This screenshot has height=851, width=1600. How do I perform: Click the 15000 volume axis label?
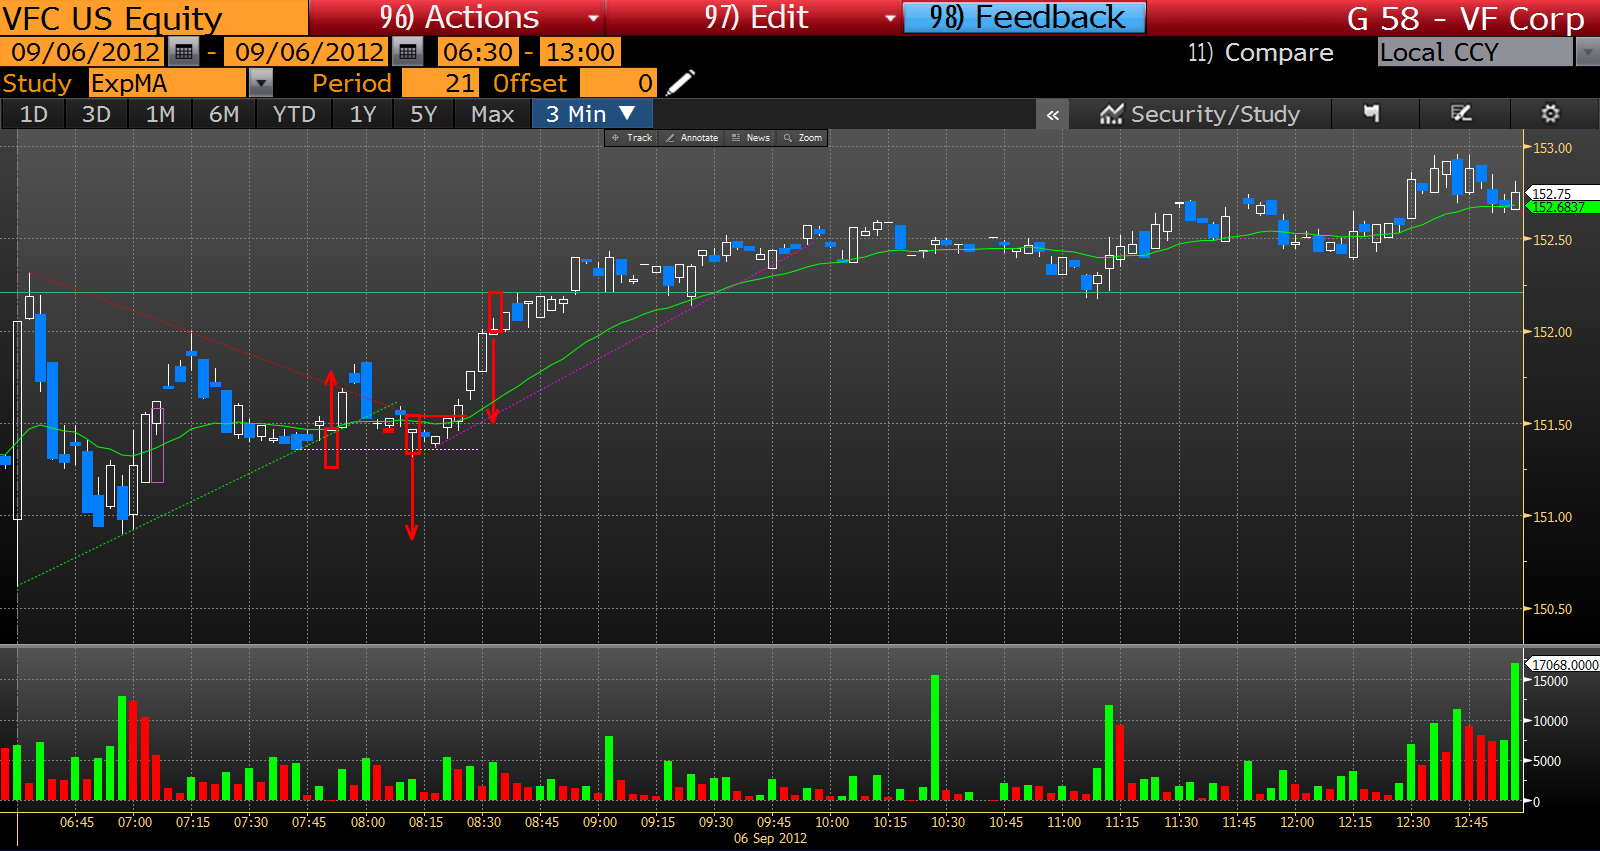tap(1550, 681)
